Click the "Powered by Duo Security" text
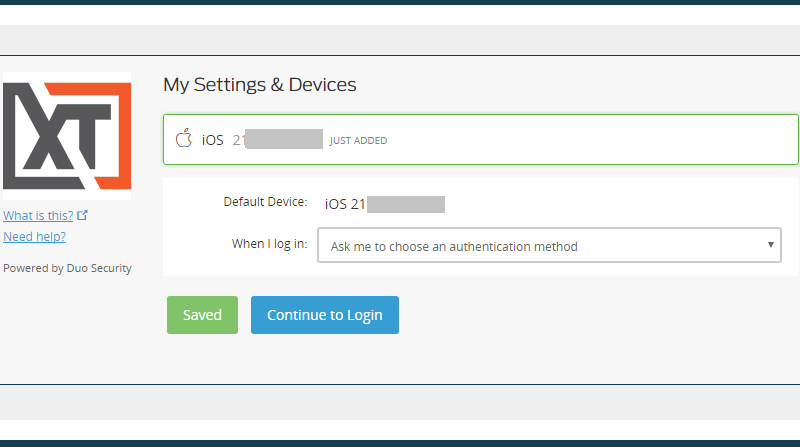800x447 pixels. coord(67,268)
